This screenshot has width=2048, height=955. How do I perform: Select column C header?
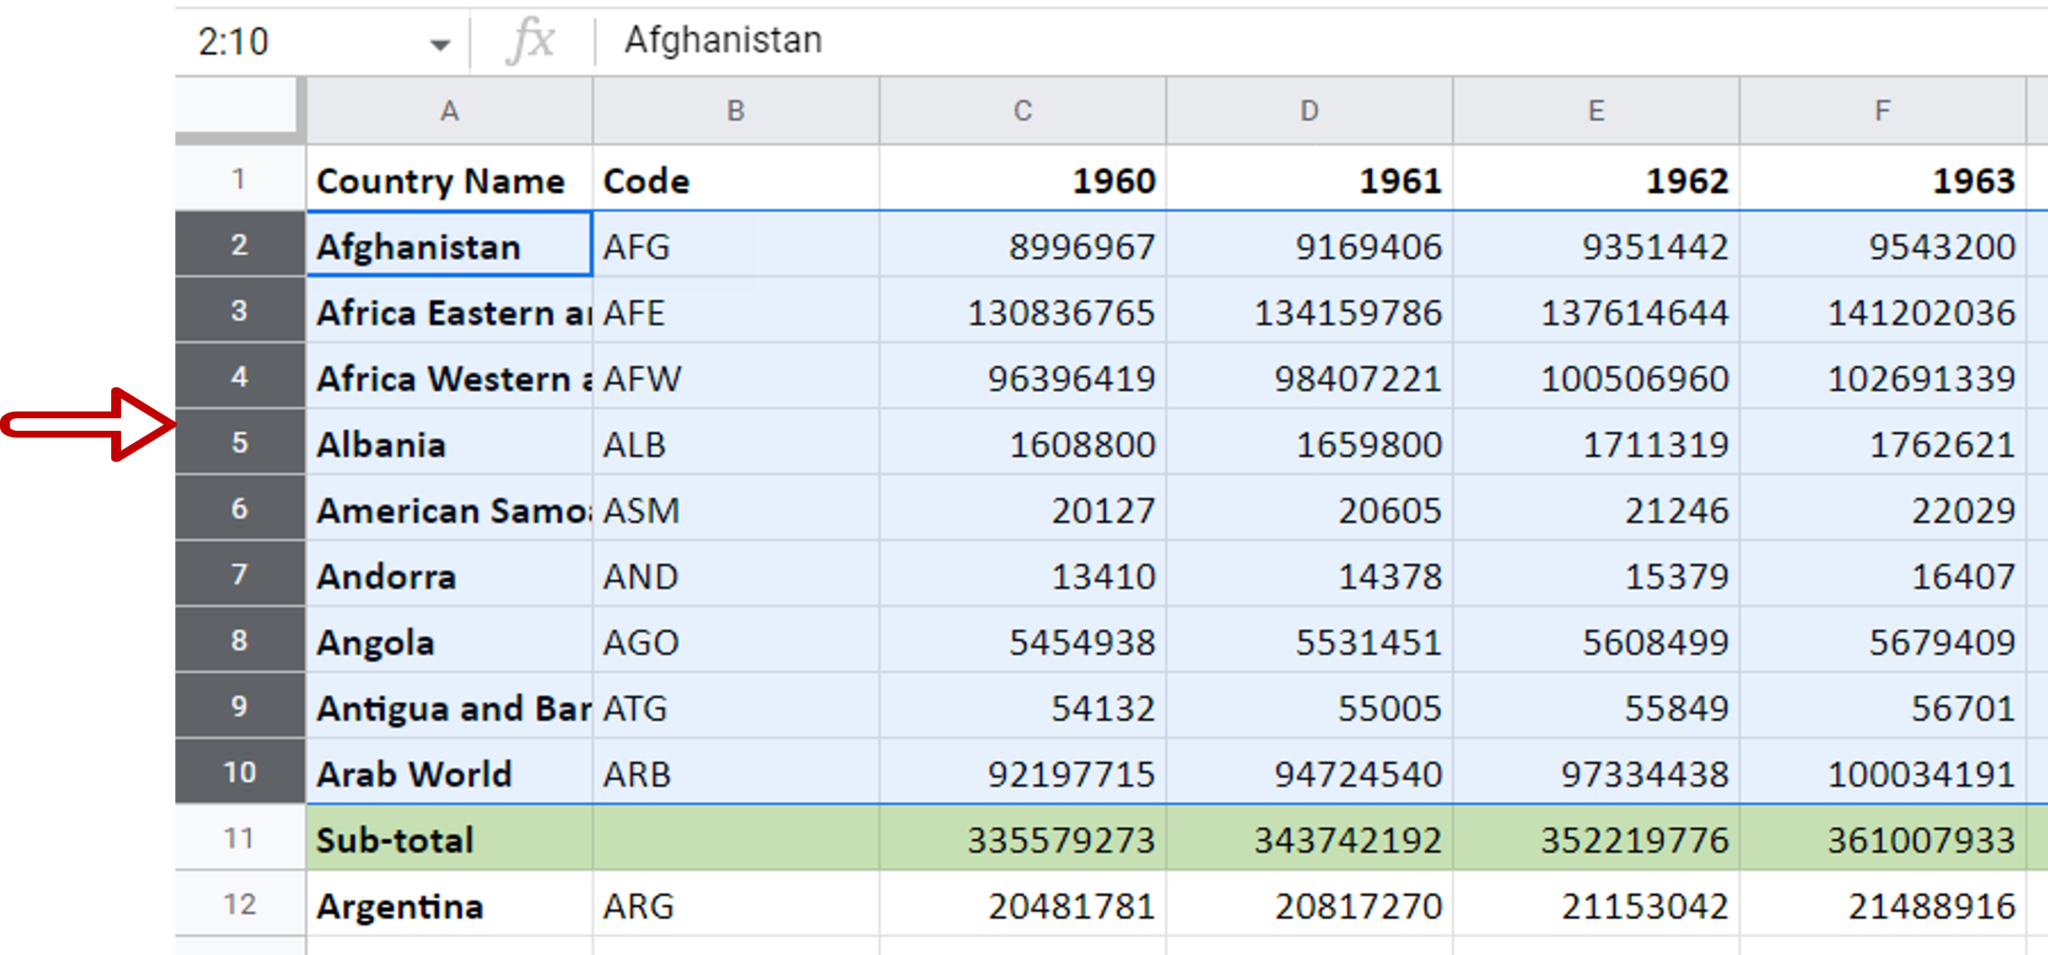click(1020, 110)
